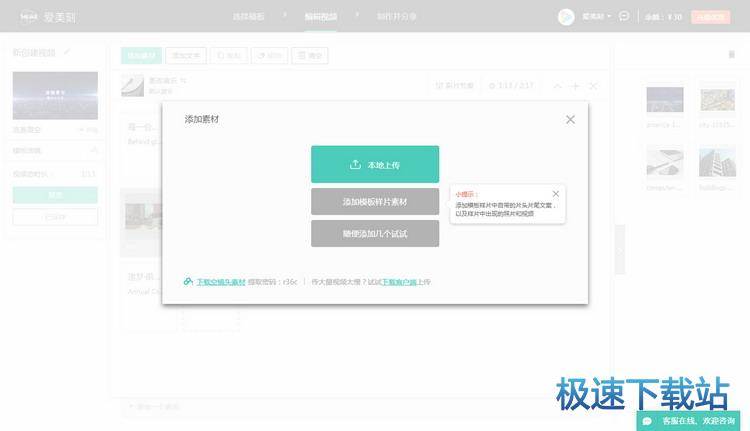Switch to the 选择模板 step tab
The height and width of the screenshot is (431, 750).
[x=248, y=17]
